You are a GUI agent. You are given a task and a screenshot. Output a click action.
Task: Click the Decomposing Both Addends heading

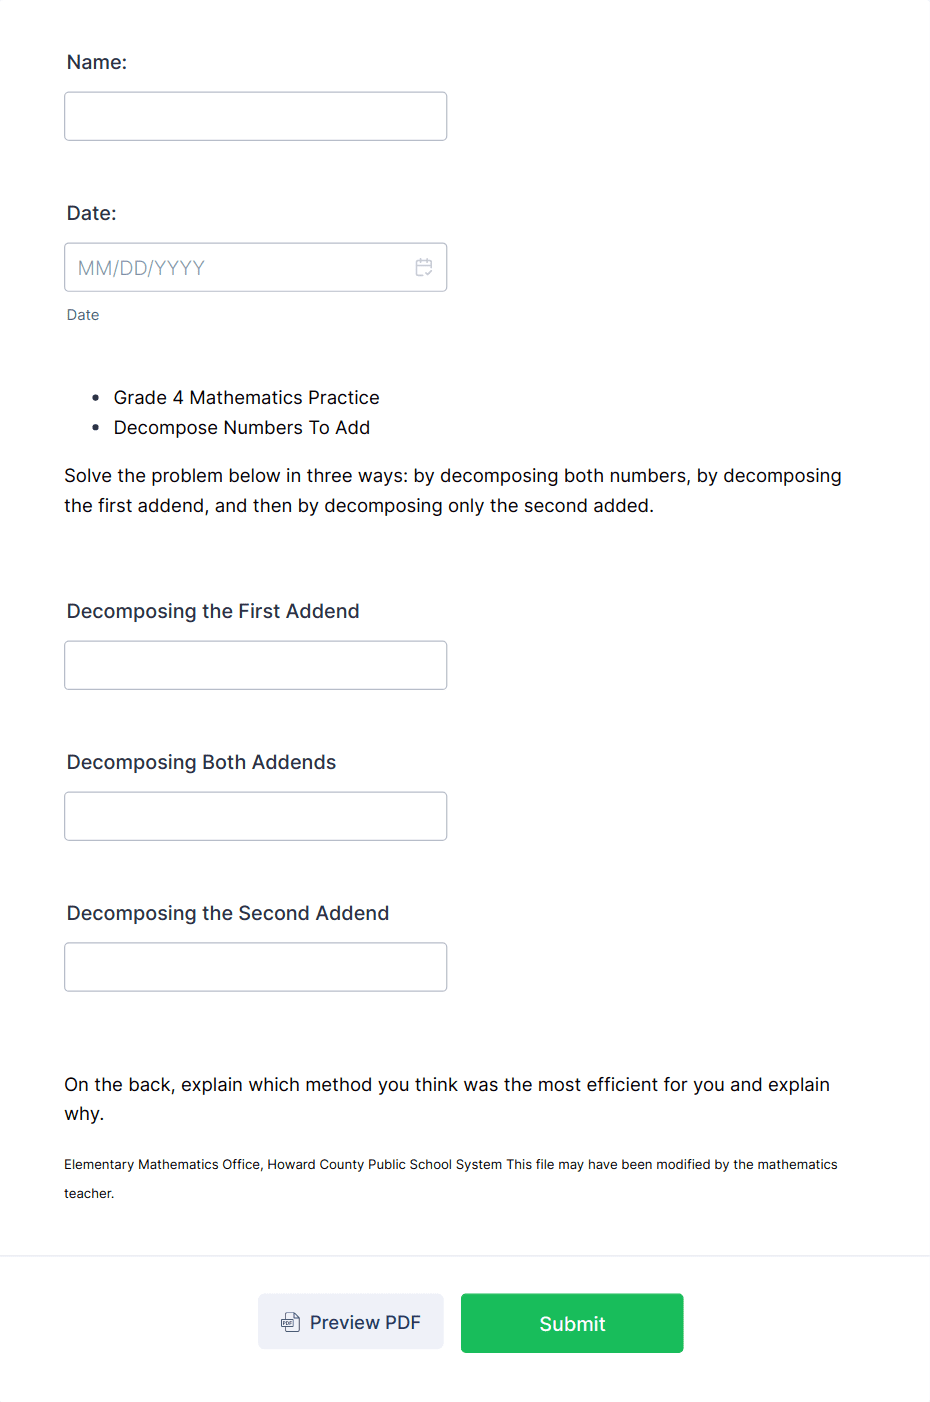pyautogui.click(x=201, y=762)
